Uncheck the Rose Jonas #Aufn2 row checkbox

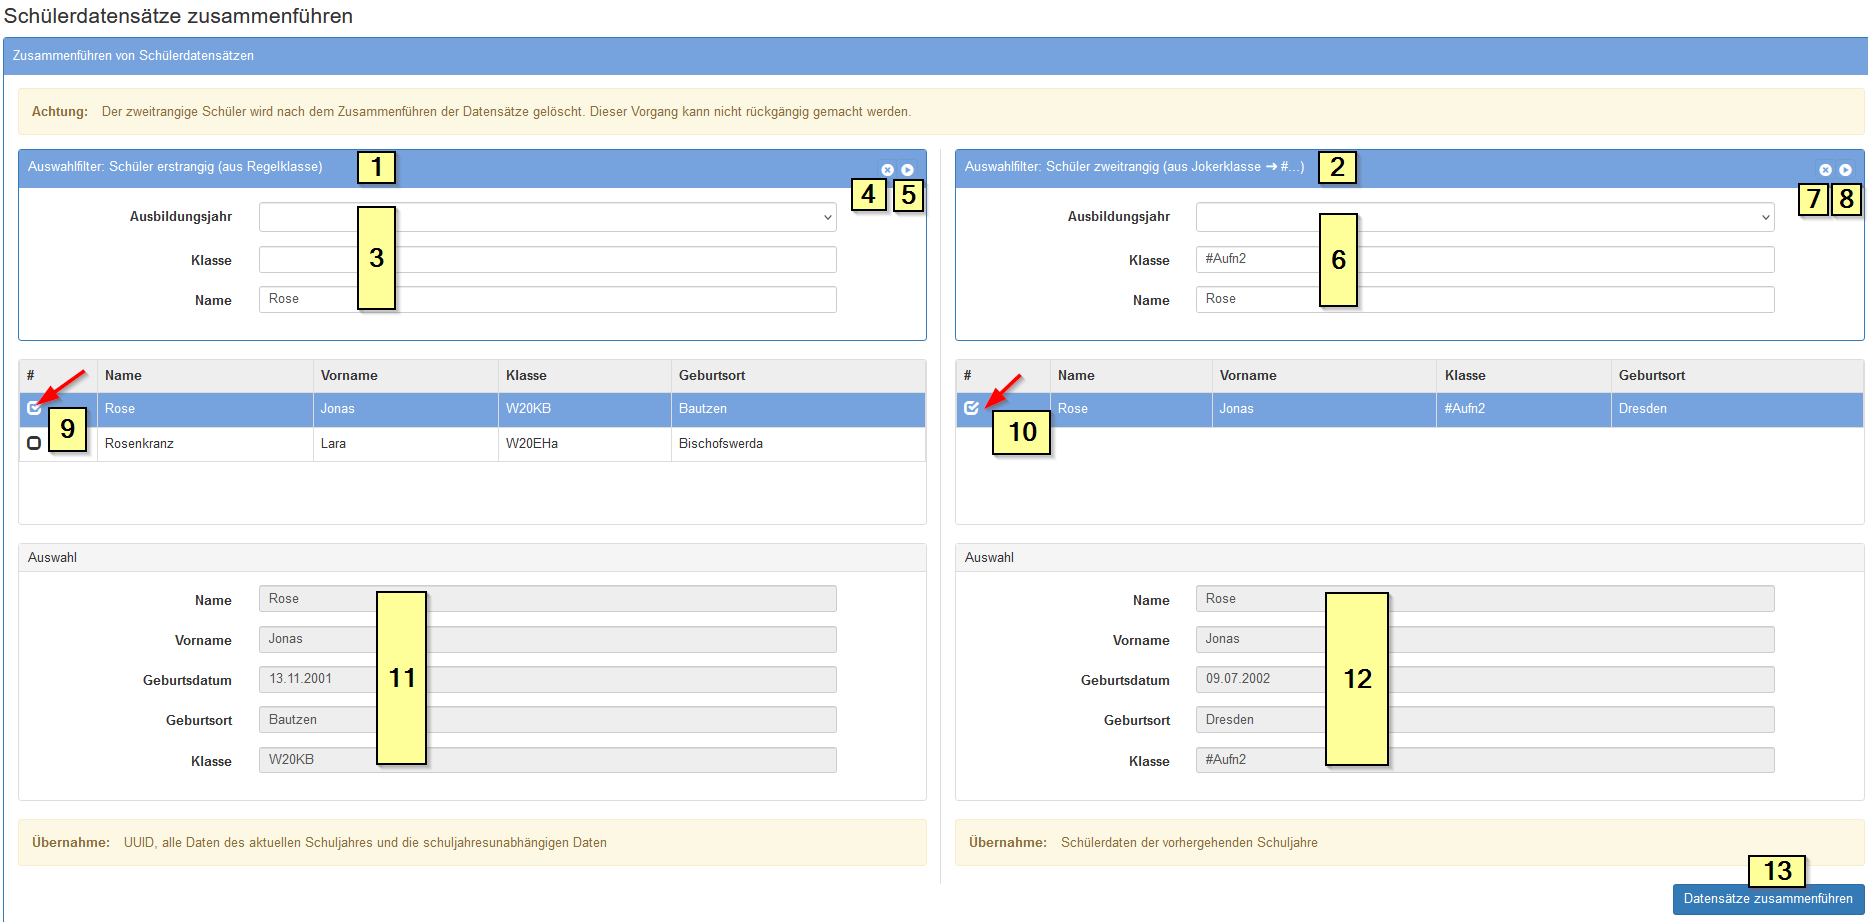click(971, 408)
